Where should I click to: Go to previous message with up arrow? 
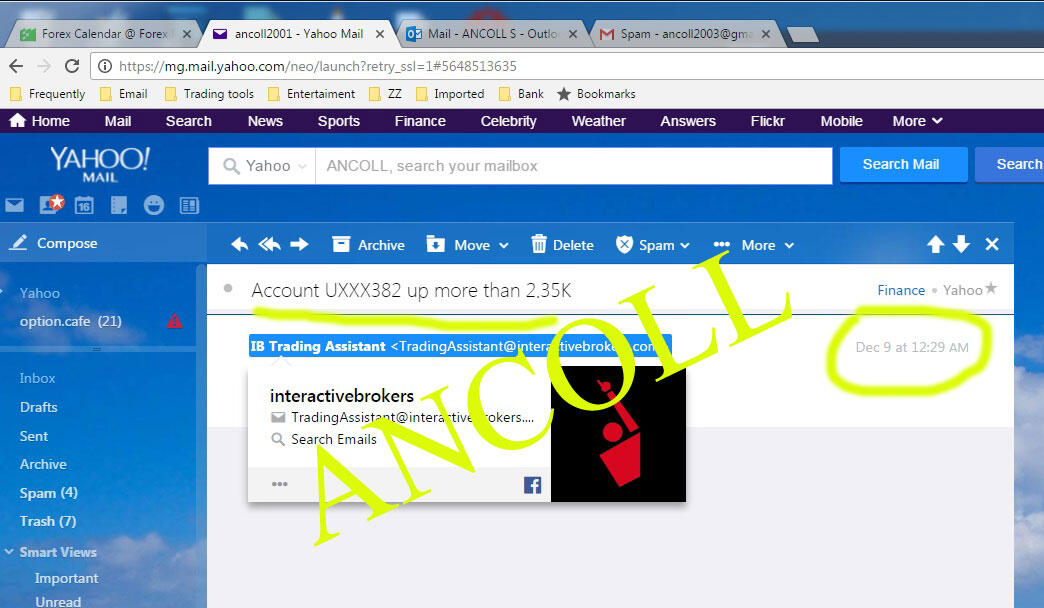935,244
